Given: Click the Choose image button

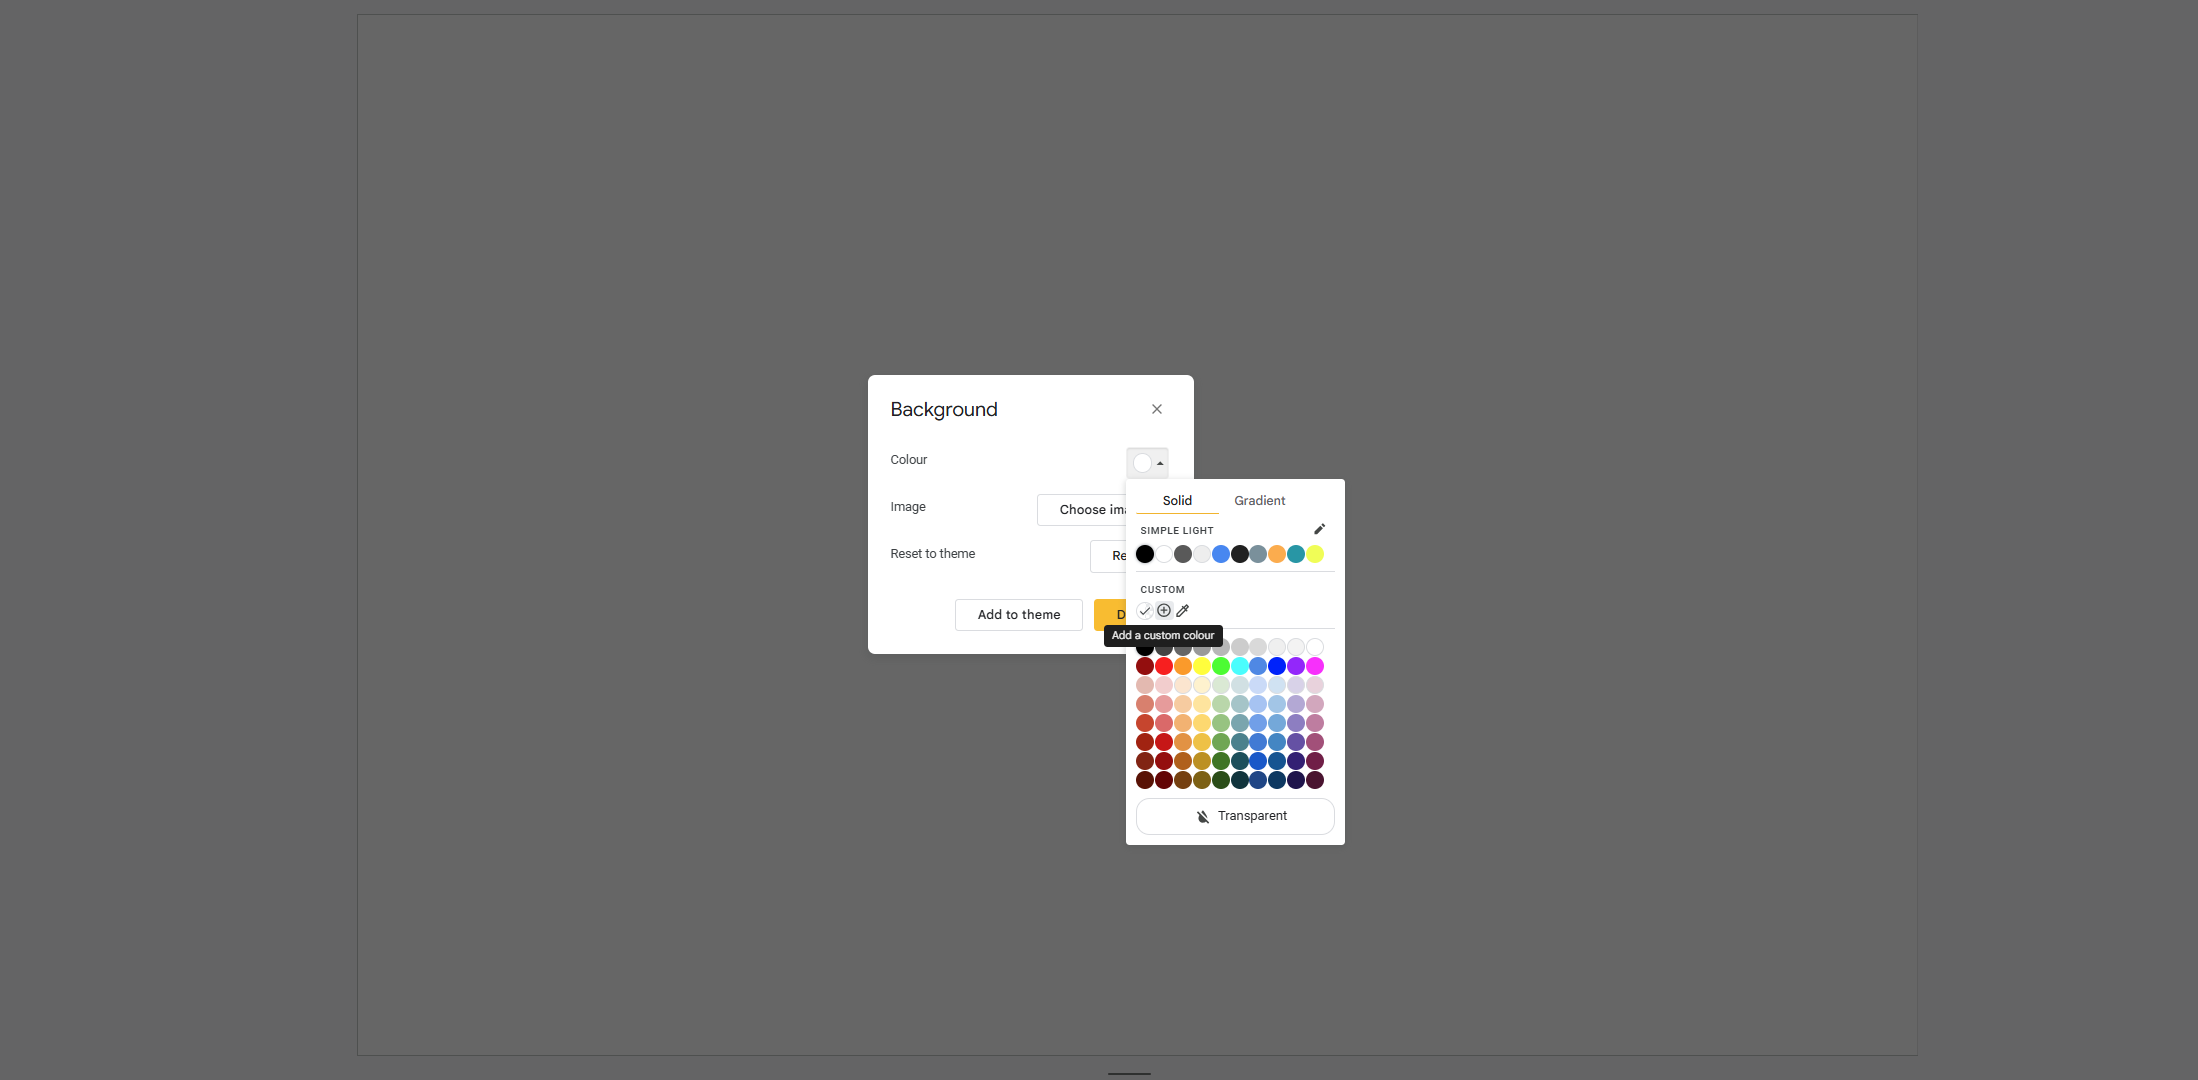Looking at the screenshot, I should point(1084,510).
